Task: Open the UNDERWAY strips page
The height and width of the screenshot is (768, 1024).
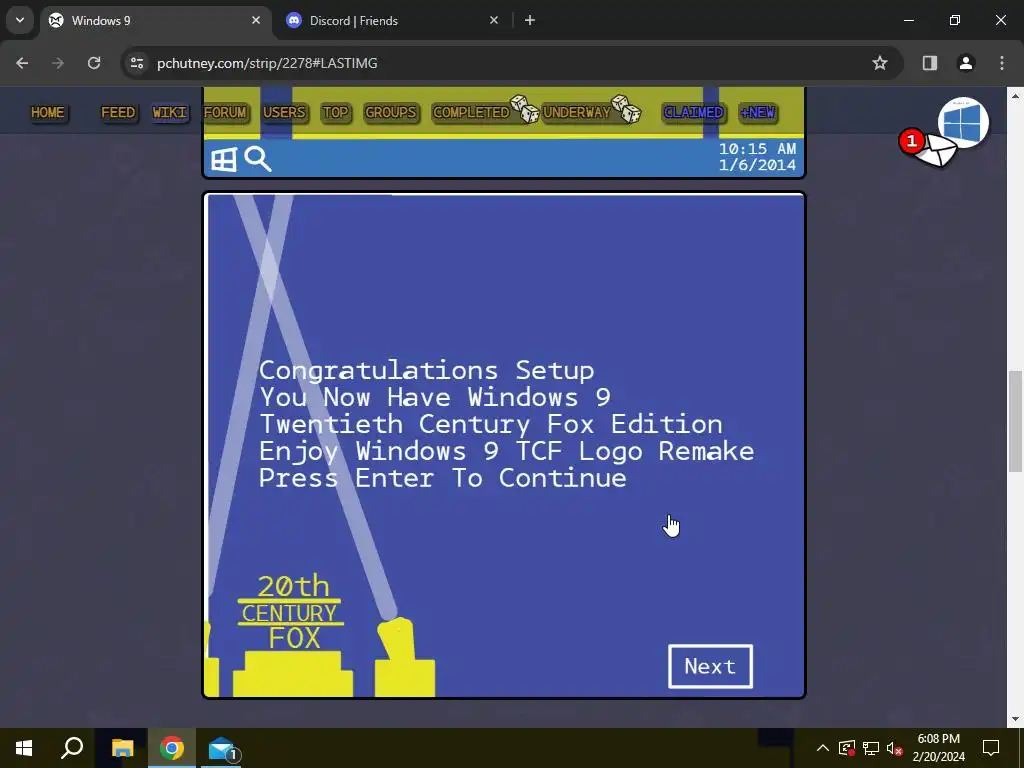Action: [x=577, y=112]
